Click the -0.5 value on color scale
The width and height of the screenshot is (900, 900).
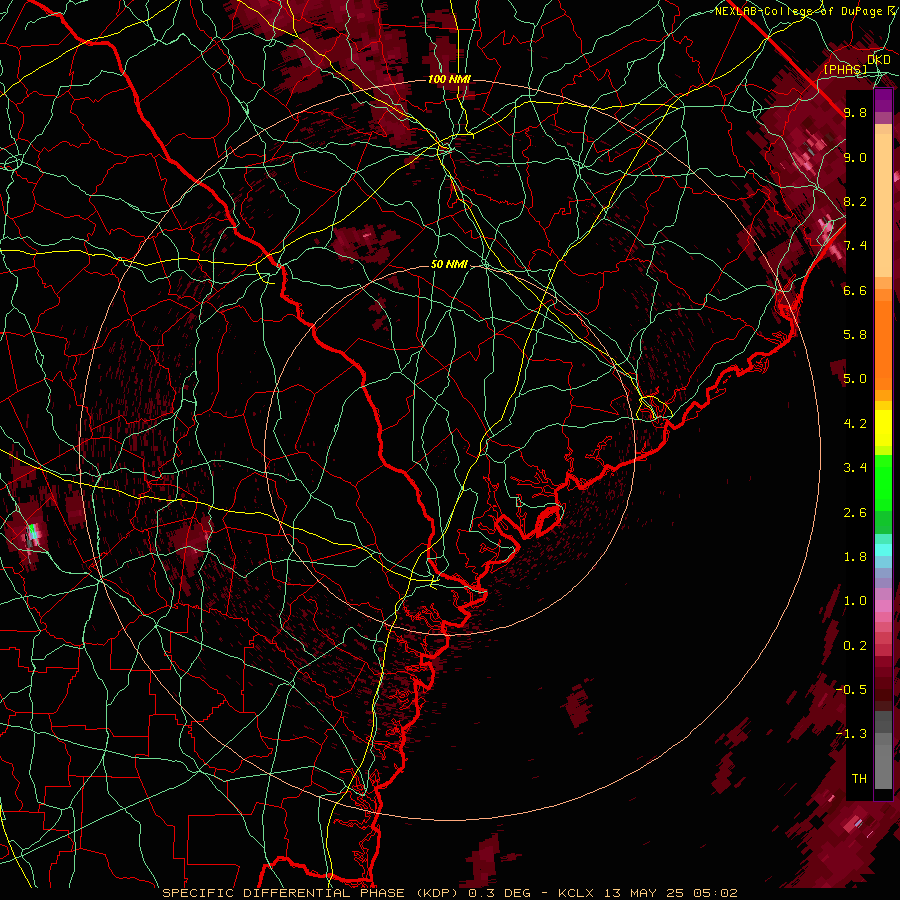851,690
